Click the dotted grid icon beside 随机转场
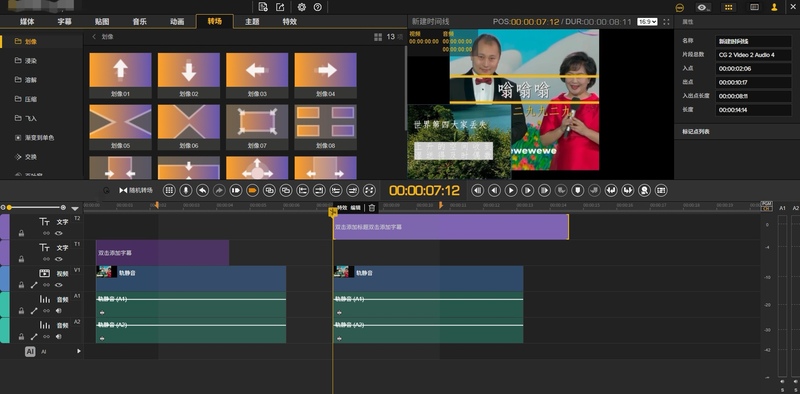This screenshot has width=800, height=394. tap(169, 190)
